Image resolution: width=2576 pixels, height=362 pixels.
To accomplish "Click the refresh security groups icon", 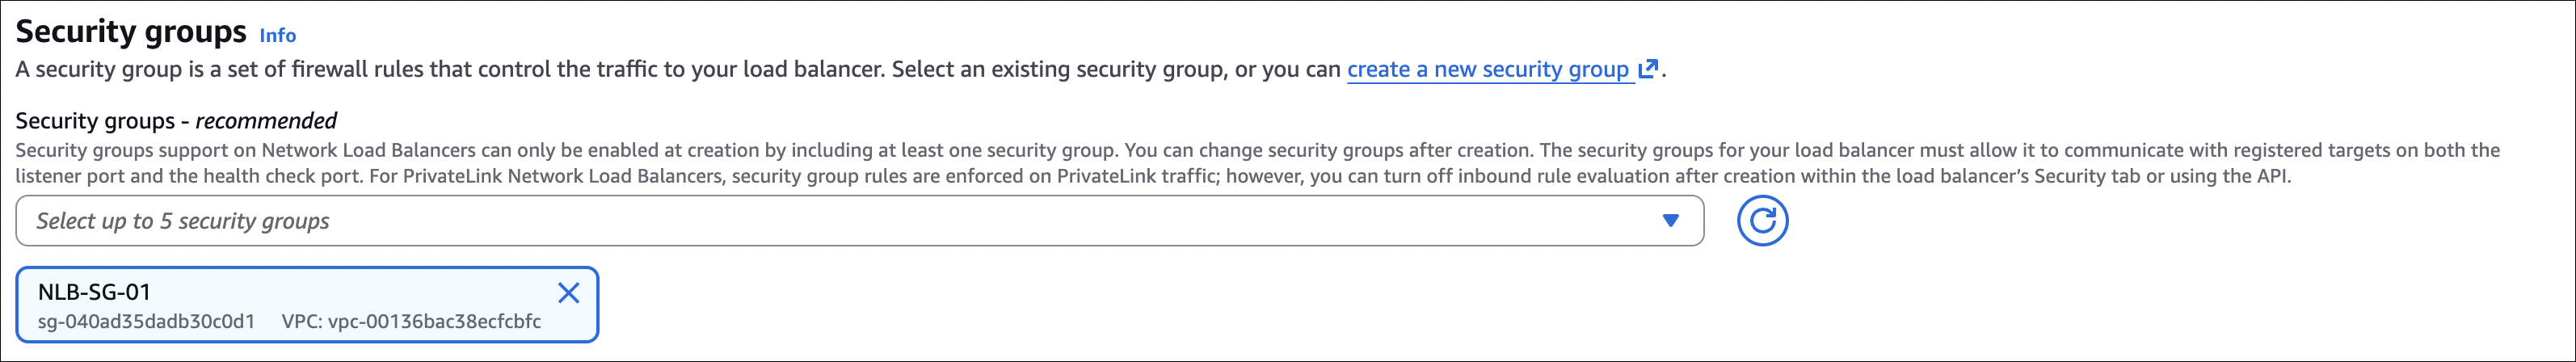I will tap(1762, 221).
